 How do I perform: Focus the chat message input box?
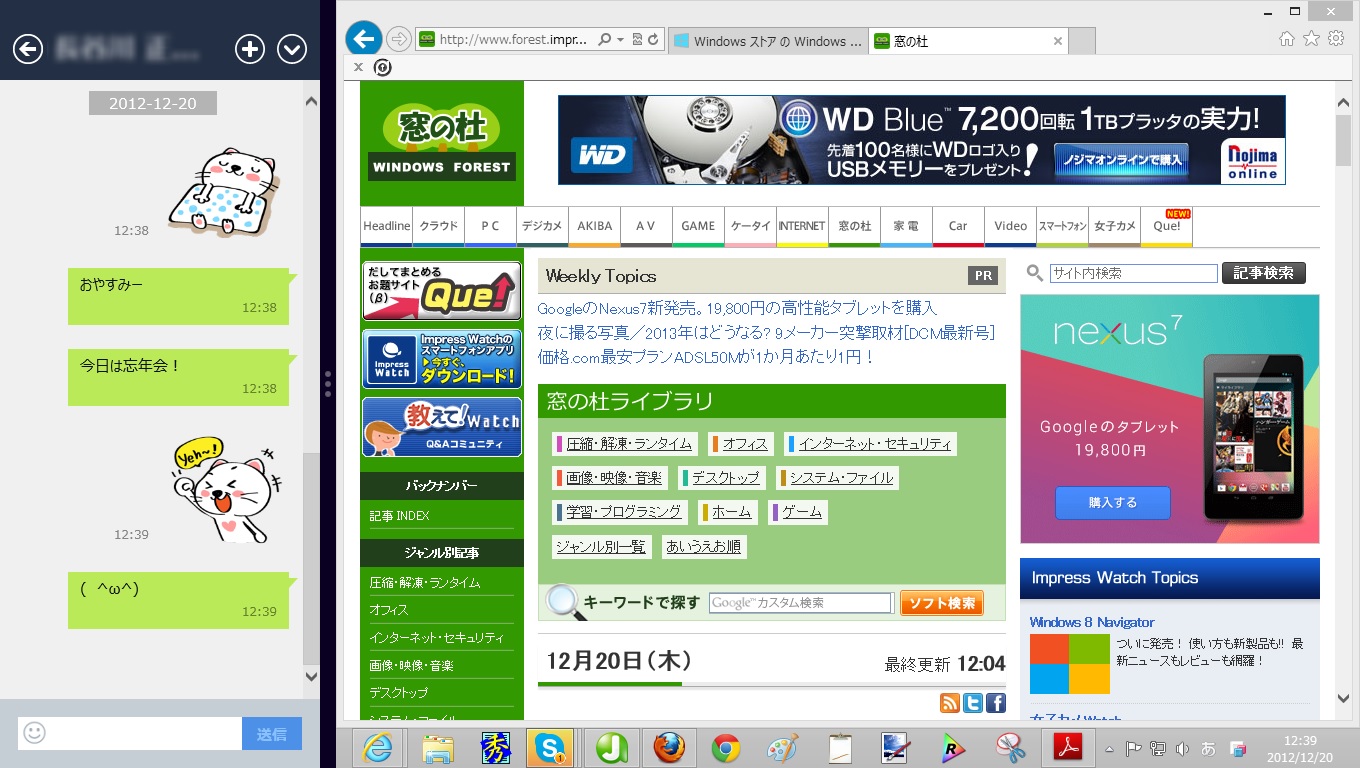pos(130,734)
